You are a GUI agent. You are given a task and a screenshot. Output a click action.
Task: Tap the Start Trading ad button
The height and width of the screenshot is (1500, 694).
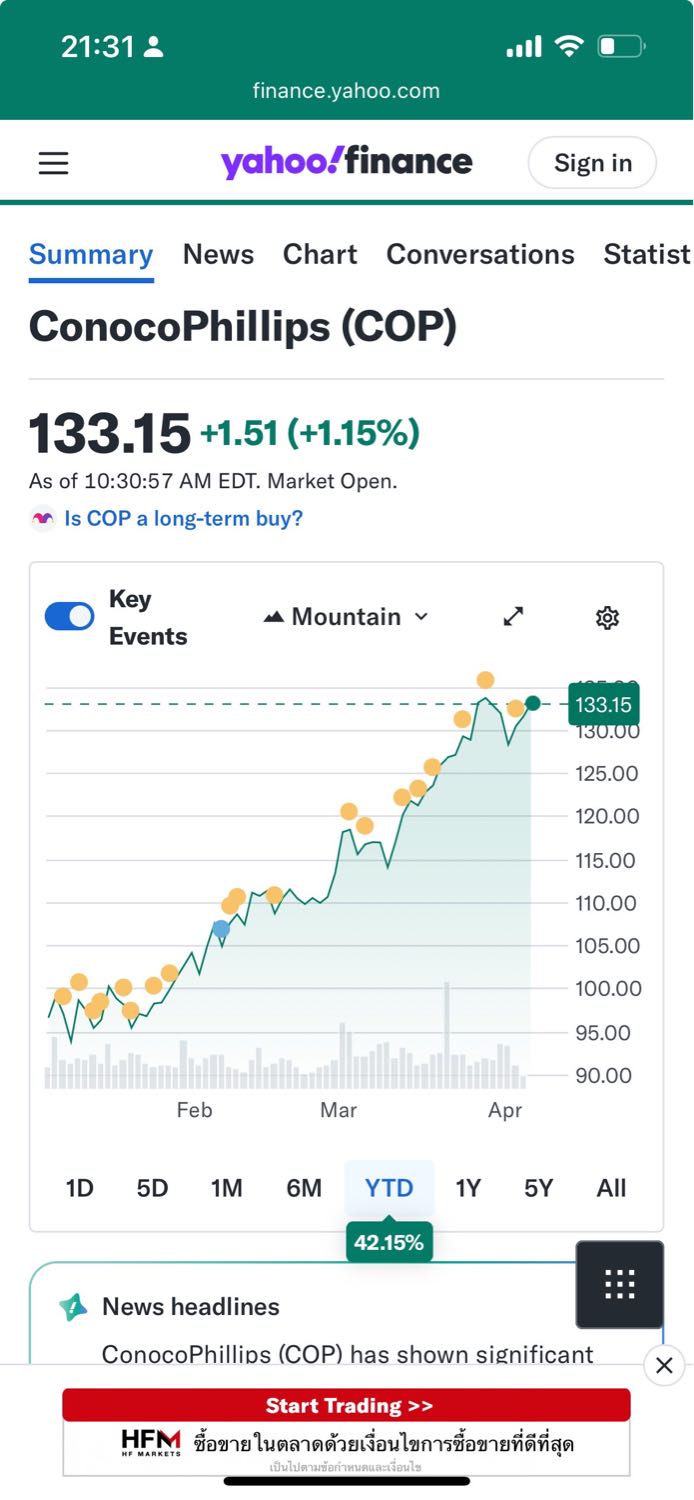pos(346,1405)
